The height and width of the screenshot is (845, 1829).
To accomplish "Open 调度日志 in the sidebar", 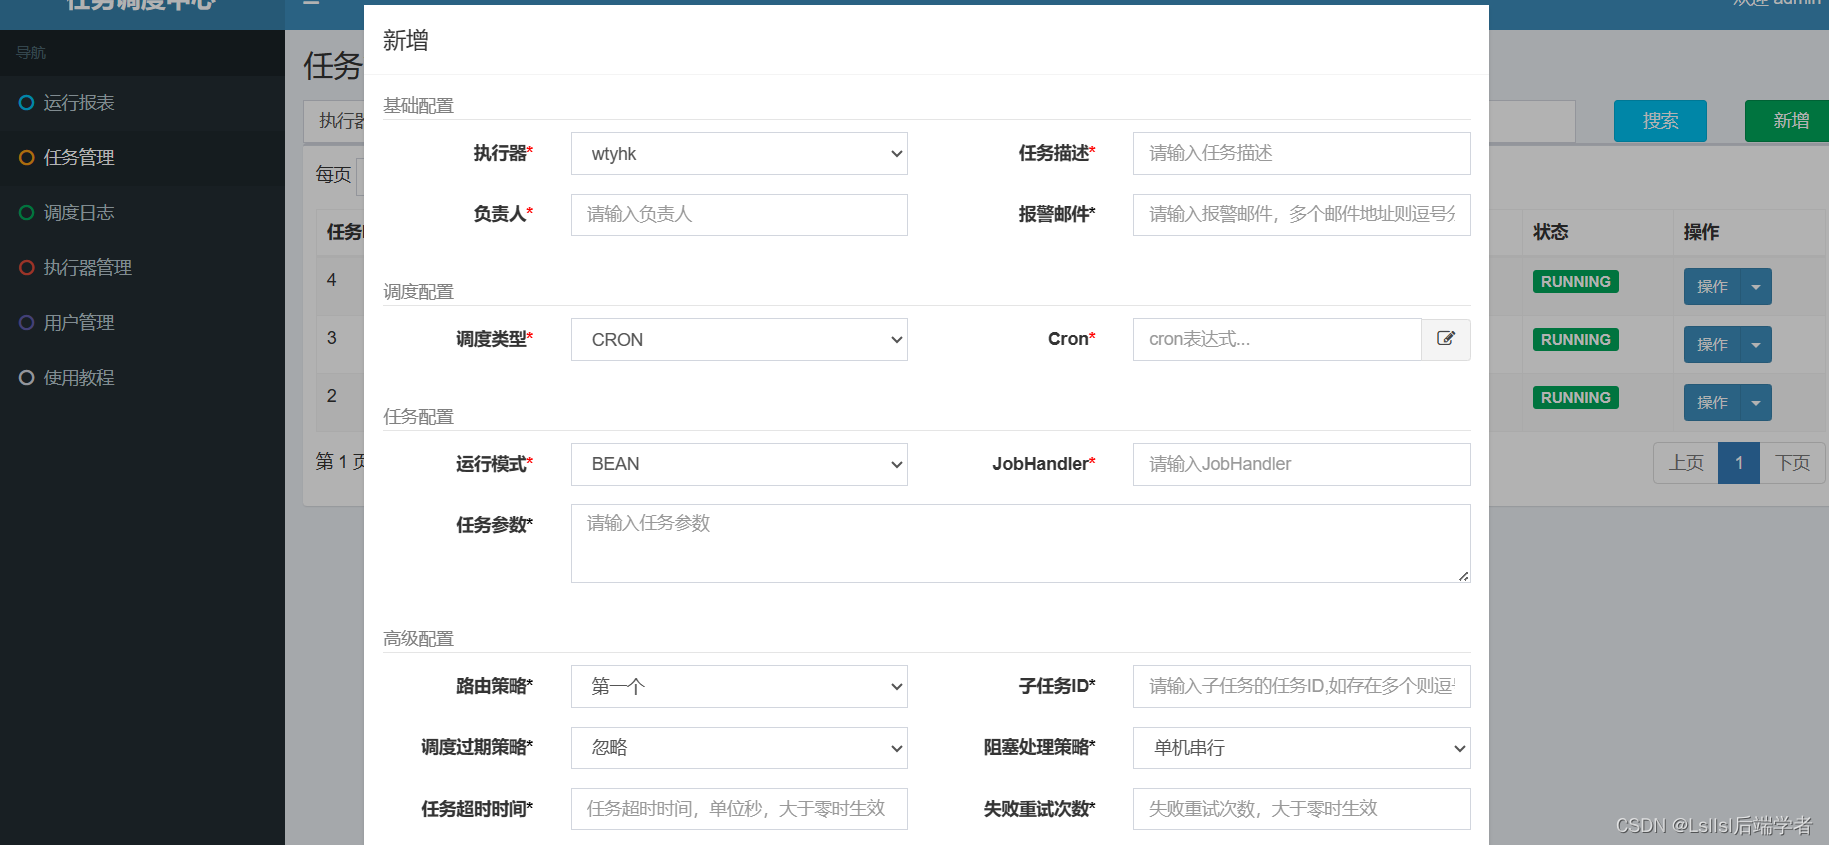I will [142, 213].
